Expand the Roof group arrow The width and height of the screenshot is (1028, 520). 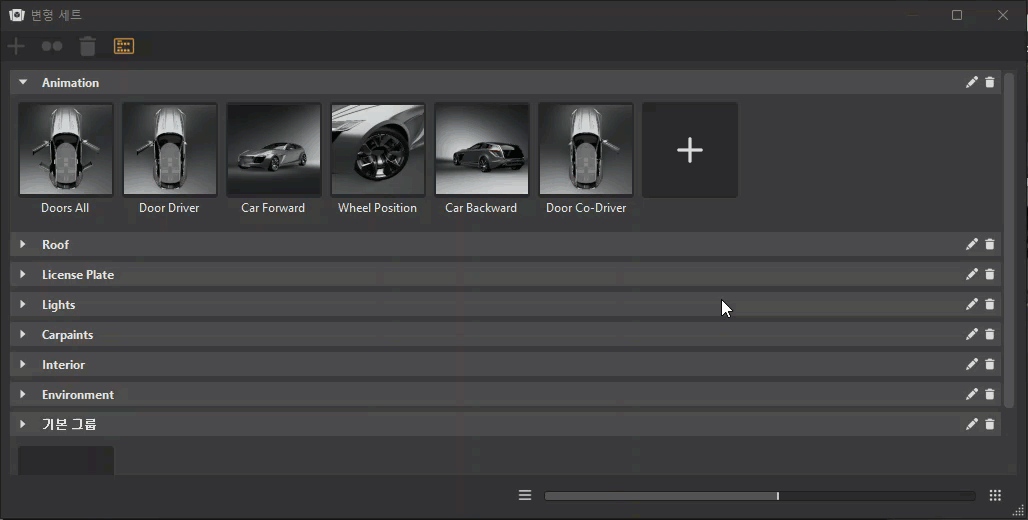tap(23, 244)
